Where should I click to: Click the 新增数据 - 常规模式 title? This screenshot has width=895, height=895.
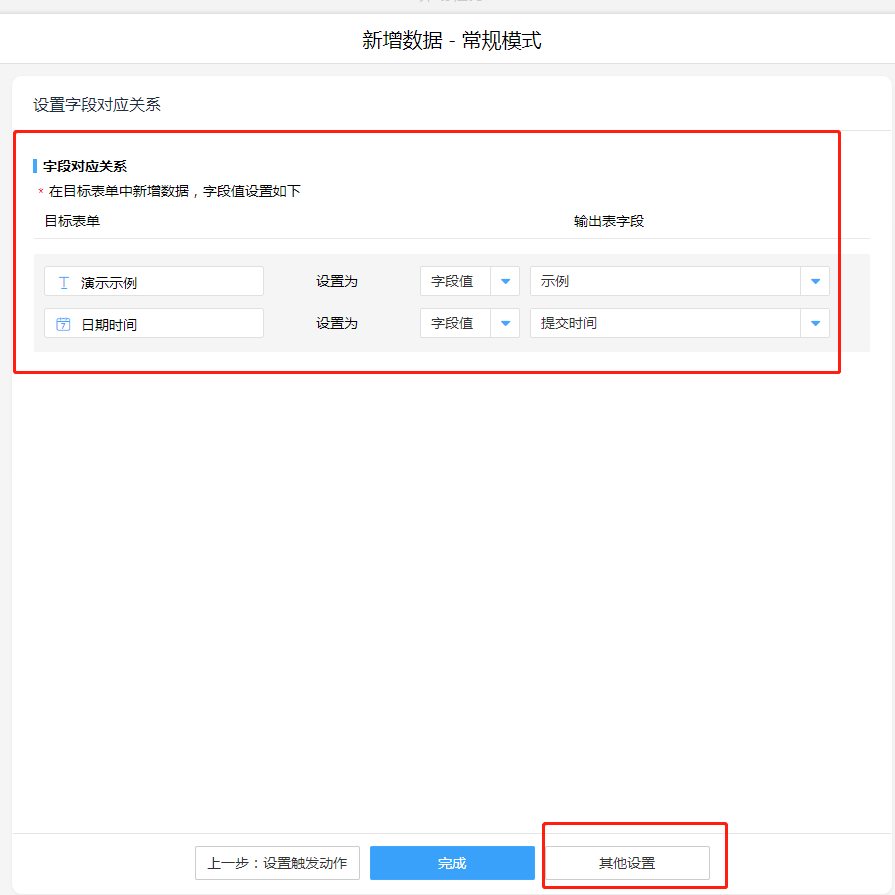pyautogui.click(x=452, y=41)
